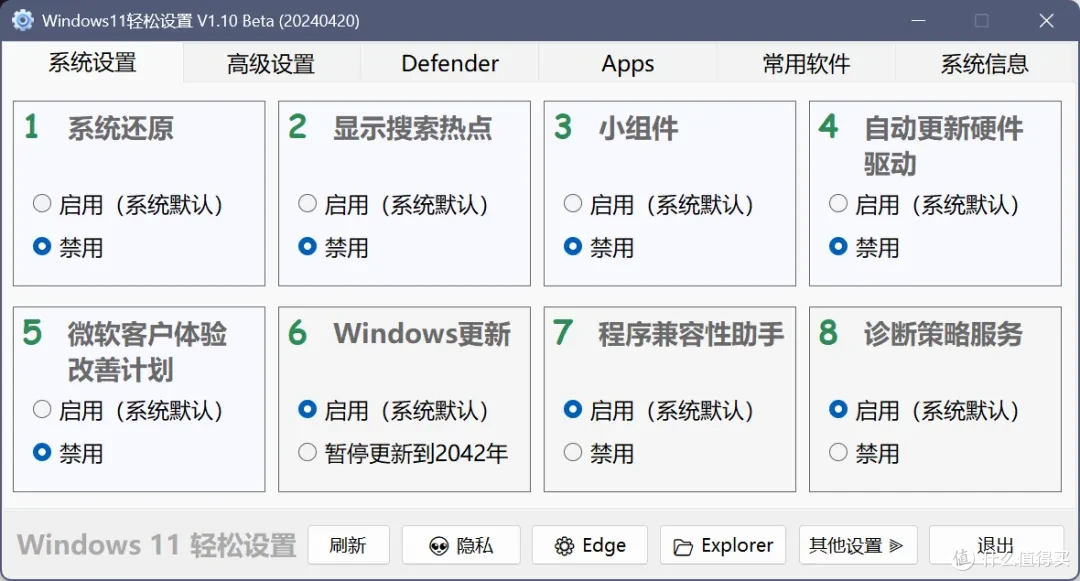
Task: Switch to the Apps tab
Action: (x=627, y=64)
